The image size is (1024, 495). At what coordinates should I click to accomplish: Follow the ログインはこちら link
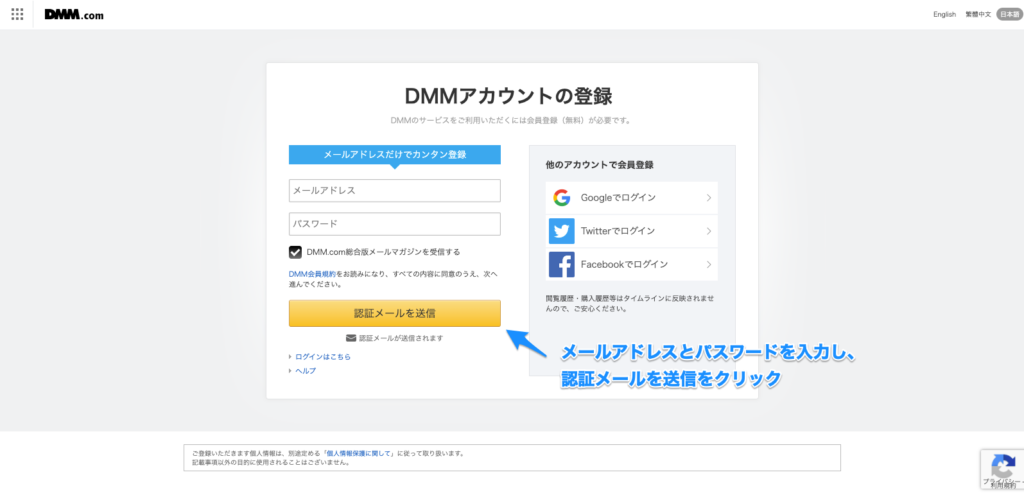322,356
